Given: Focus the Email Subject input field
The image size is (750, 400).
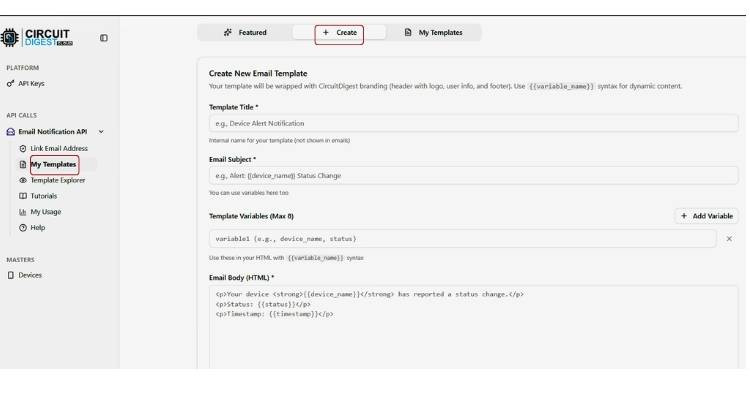Looking at the screenshot, I should pos(474,176).
